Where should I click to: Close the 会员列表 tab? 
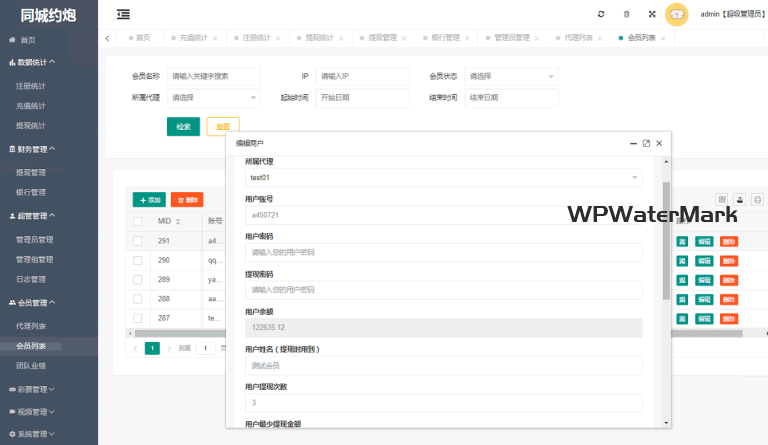[x=663, y=37]
